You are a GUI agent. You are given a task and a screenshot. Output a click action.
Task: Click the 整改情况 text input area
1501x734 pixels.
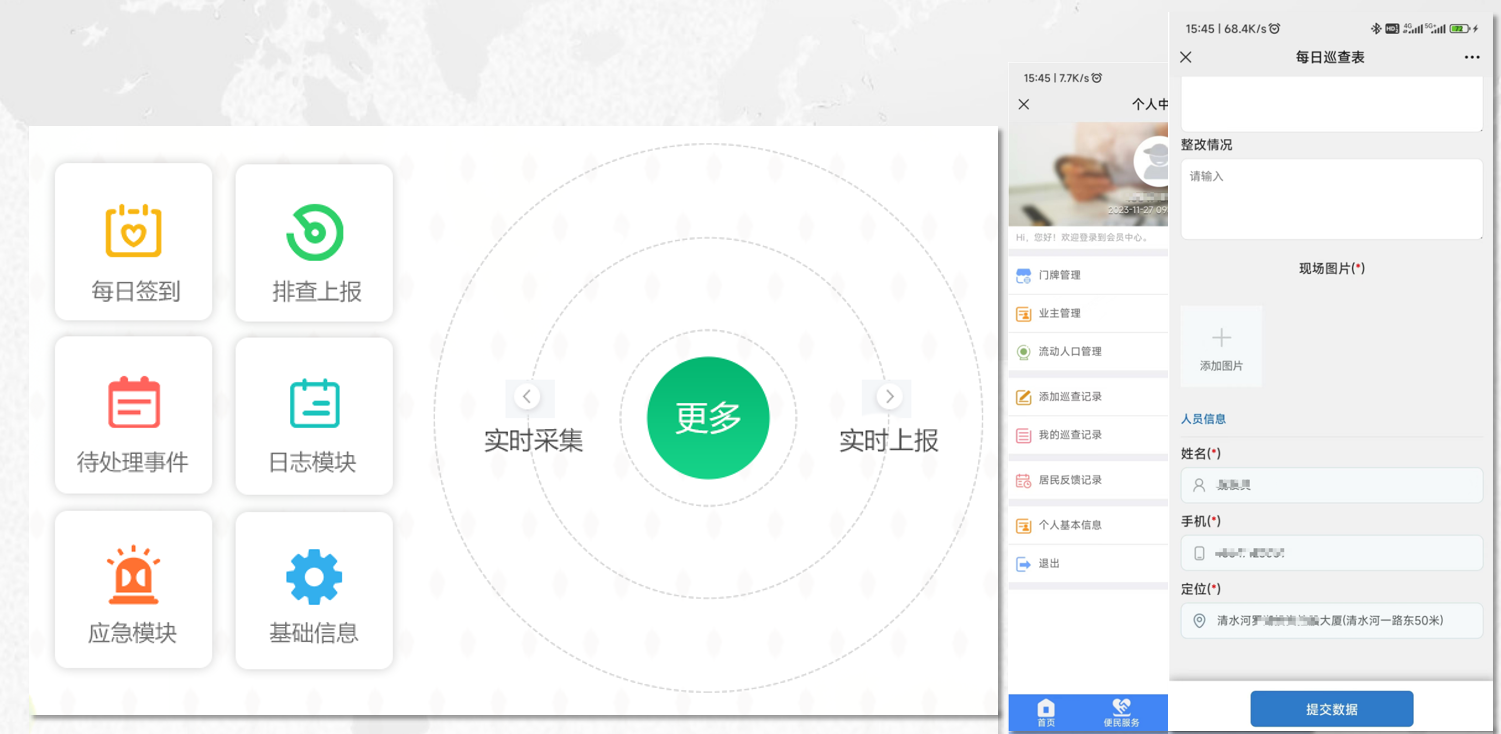(x=1331, y=199)
